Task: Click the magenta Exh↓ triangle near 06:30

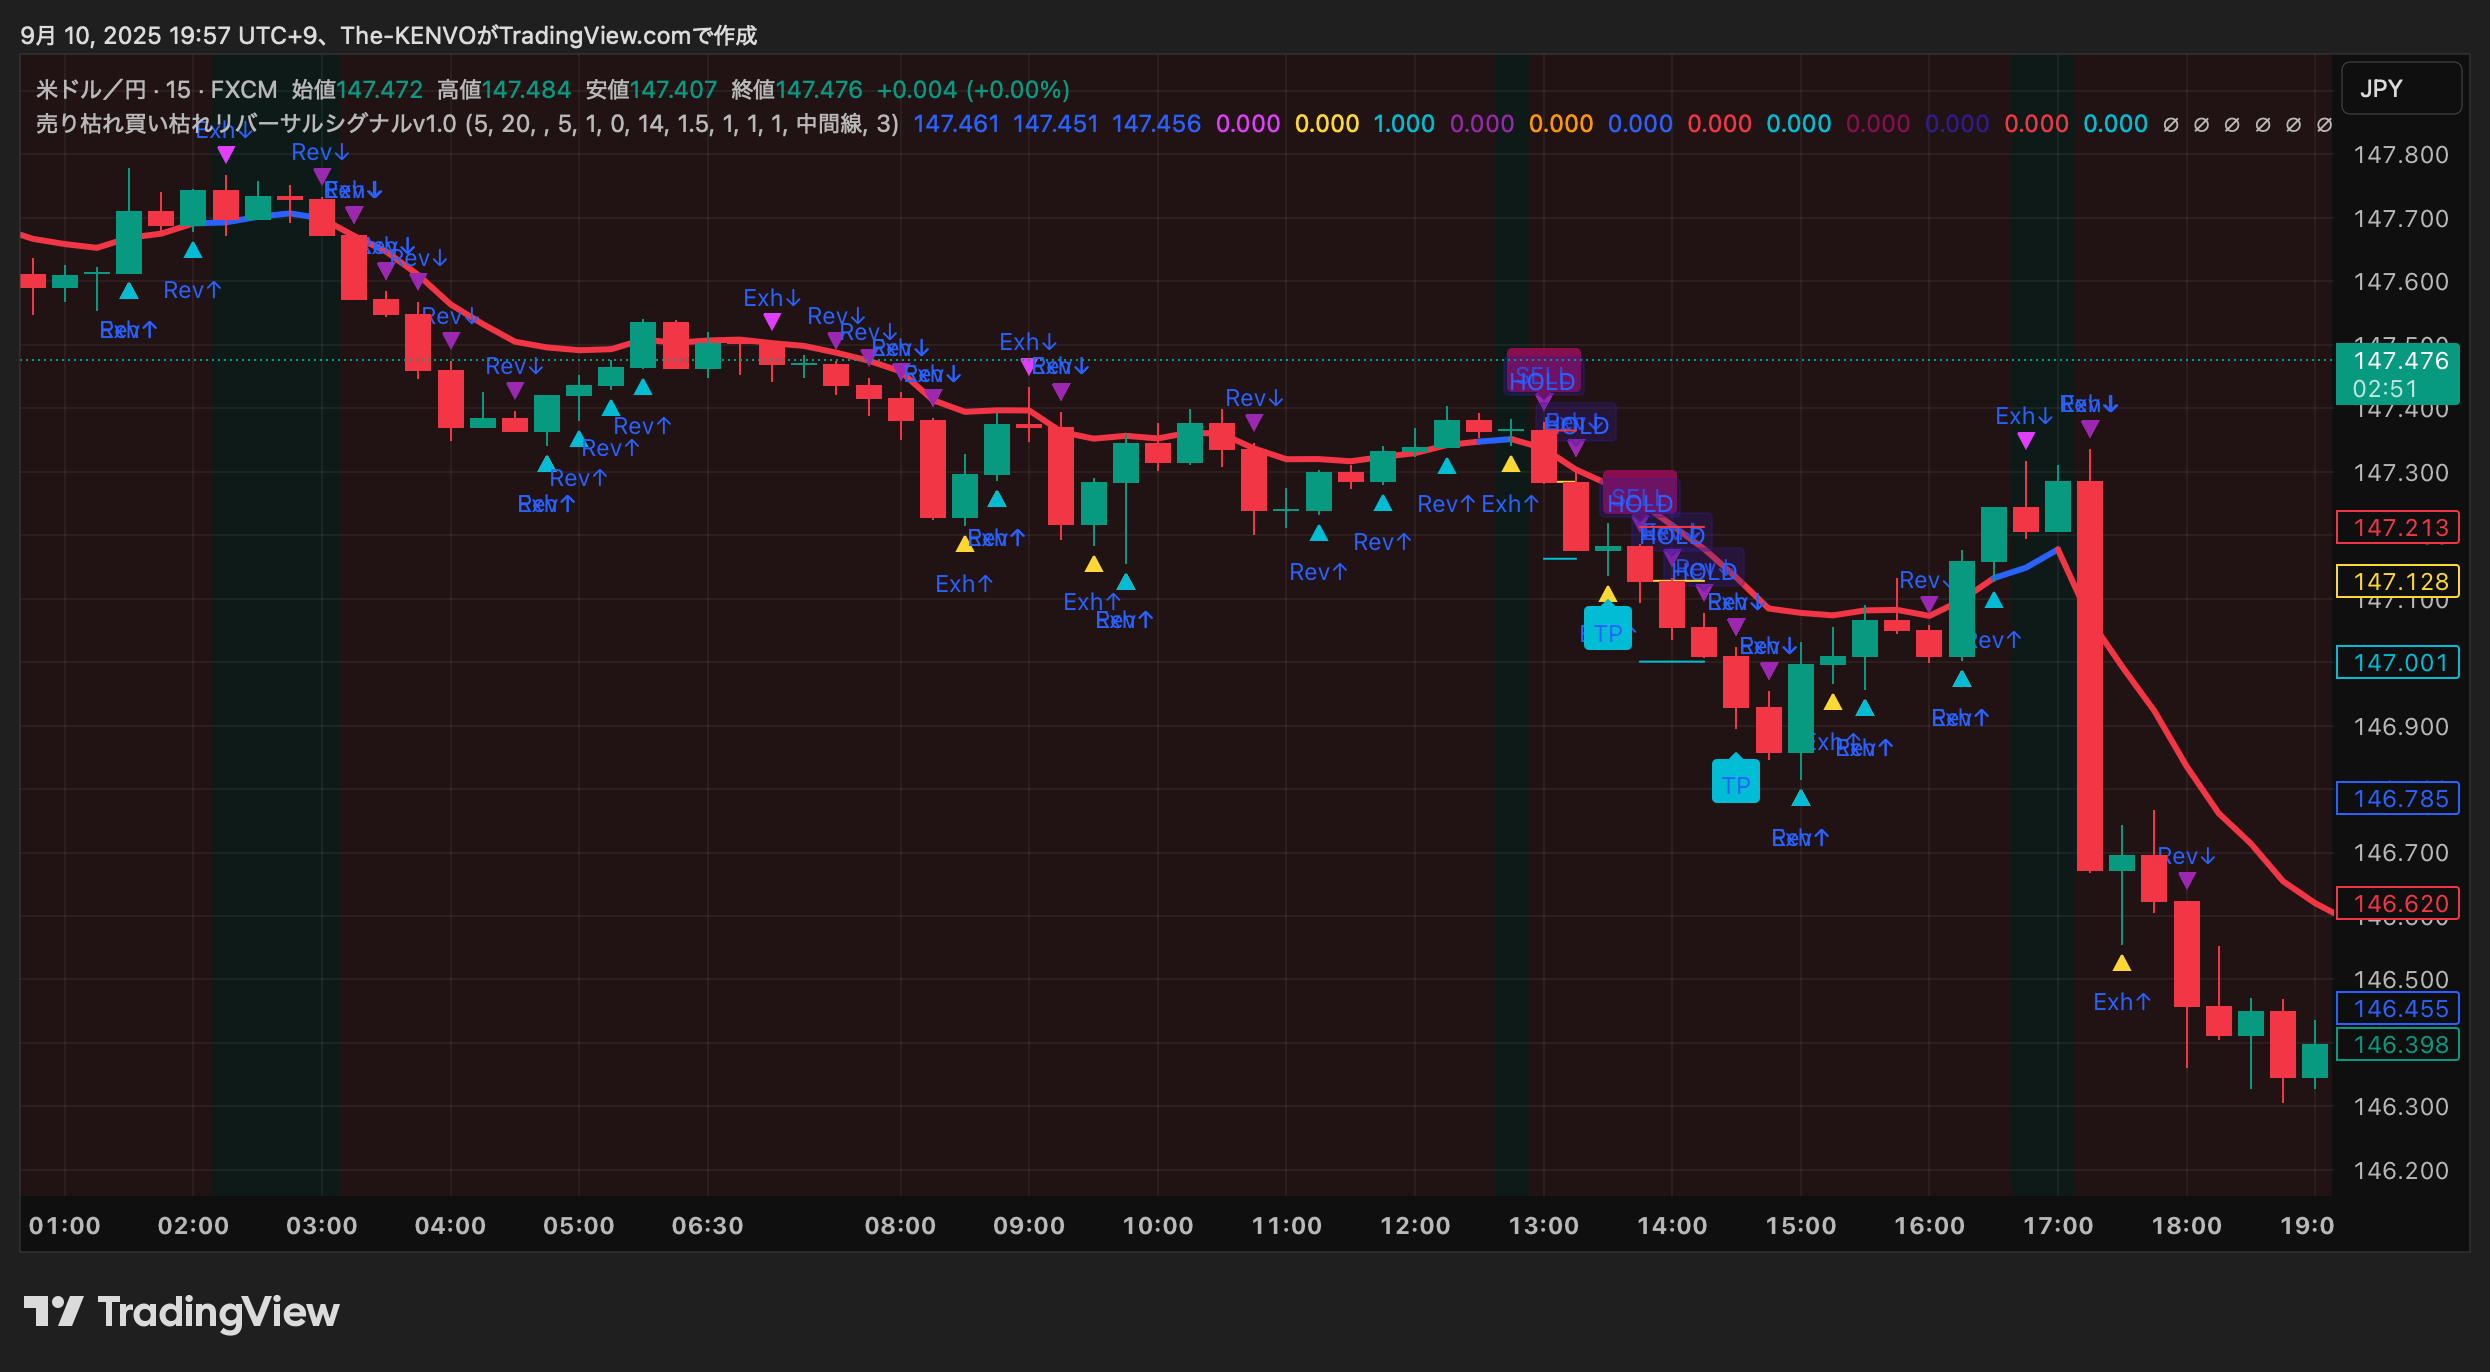Action: click(772, 321)
